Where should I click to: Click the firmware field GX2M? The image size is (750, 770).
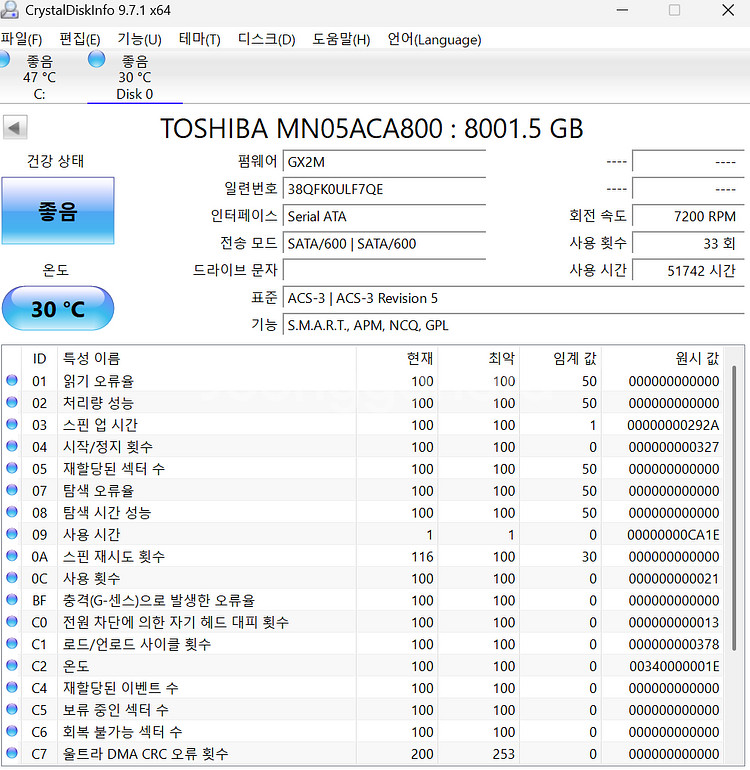(384, 162)
